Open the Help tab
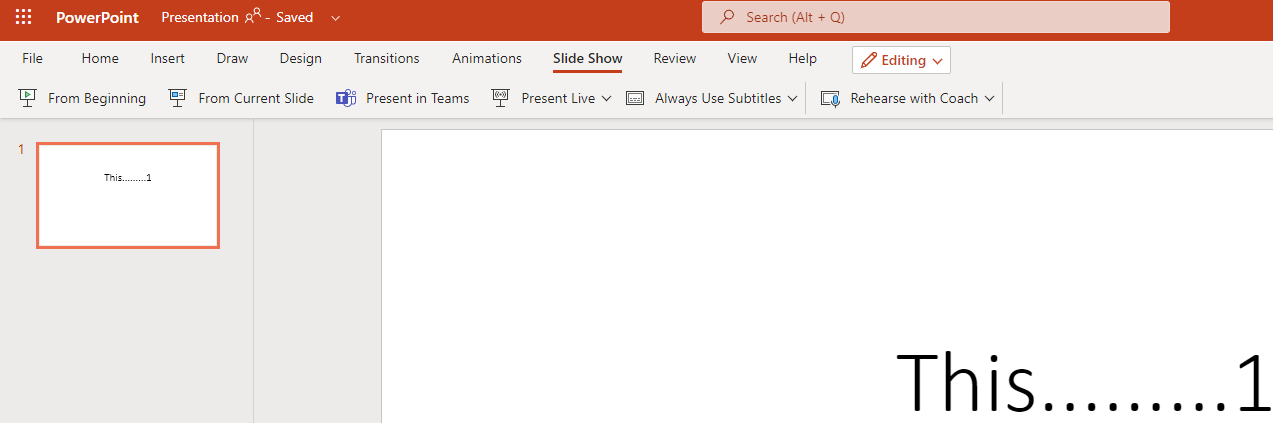 (x=803, y=58)
